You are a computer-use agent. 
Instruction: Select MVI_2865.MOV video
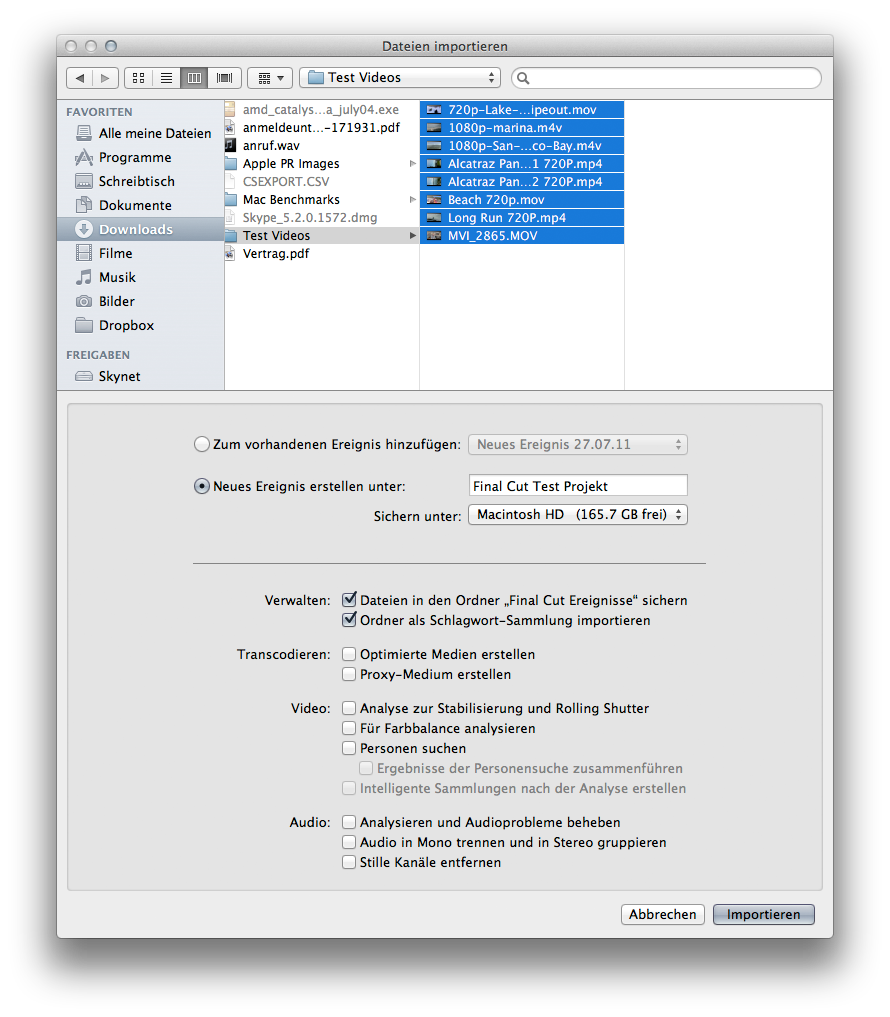tap(522, 235)
